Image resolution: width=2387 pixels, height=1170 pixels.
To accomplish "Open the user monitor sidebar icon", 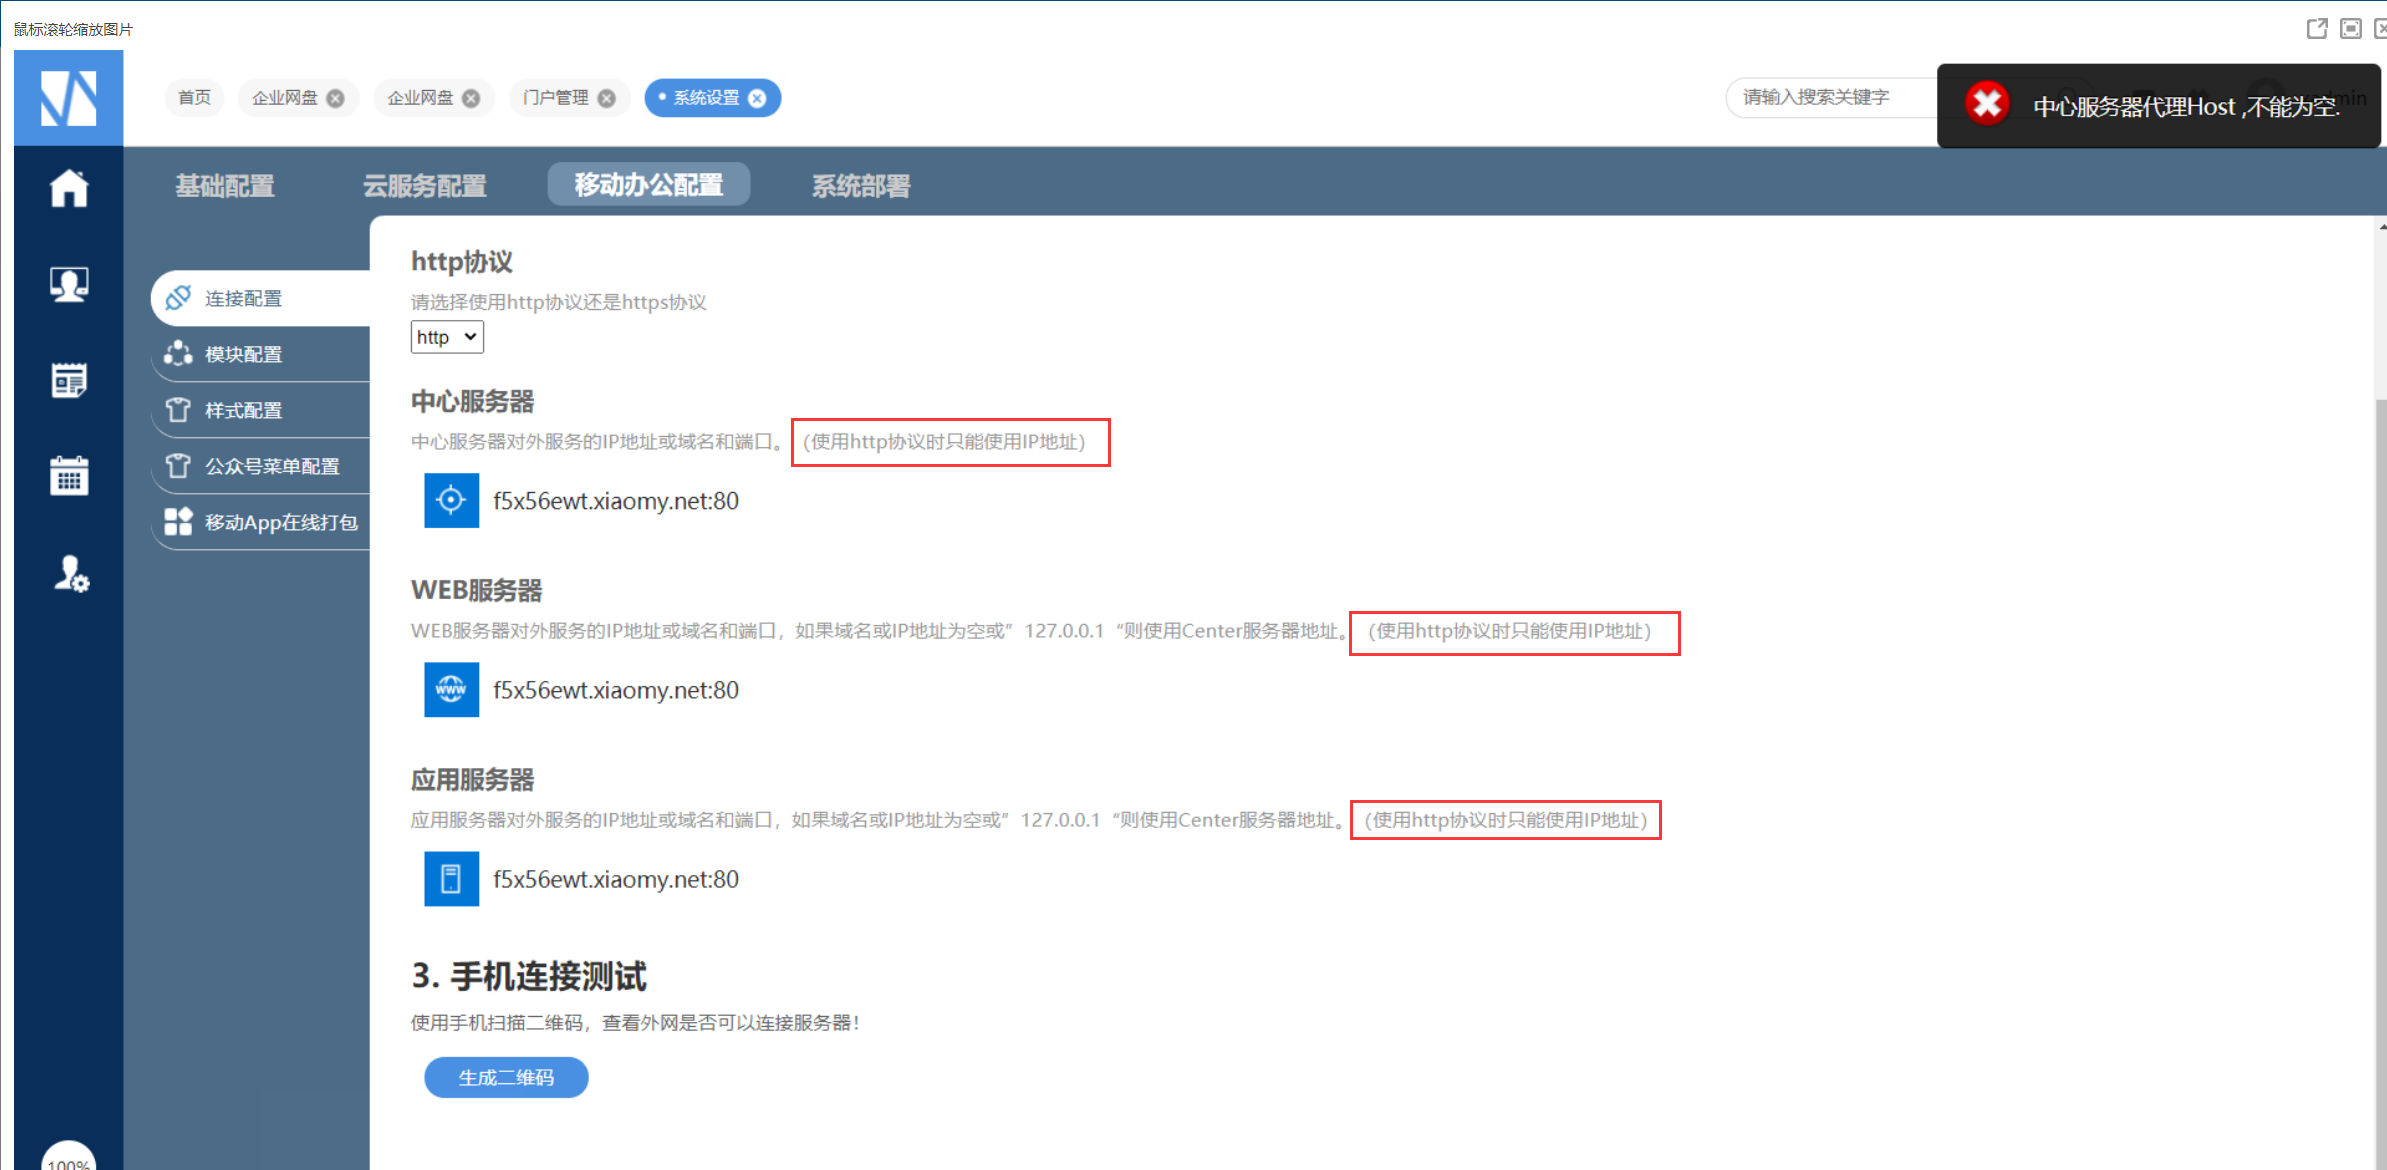I will (x=69, y=284).
